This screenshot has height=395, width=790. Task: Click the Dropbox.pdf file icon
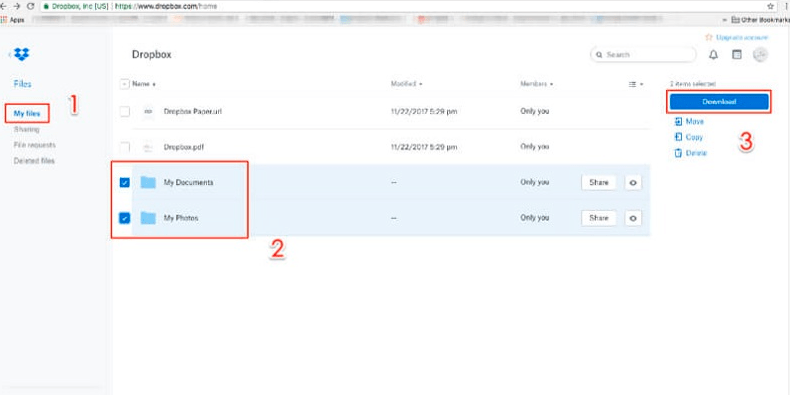point(148,147)
